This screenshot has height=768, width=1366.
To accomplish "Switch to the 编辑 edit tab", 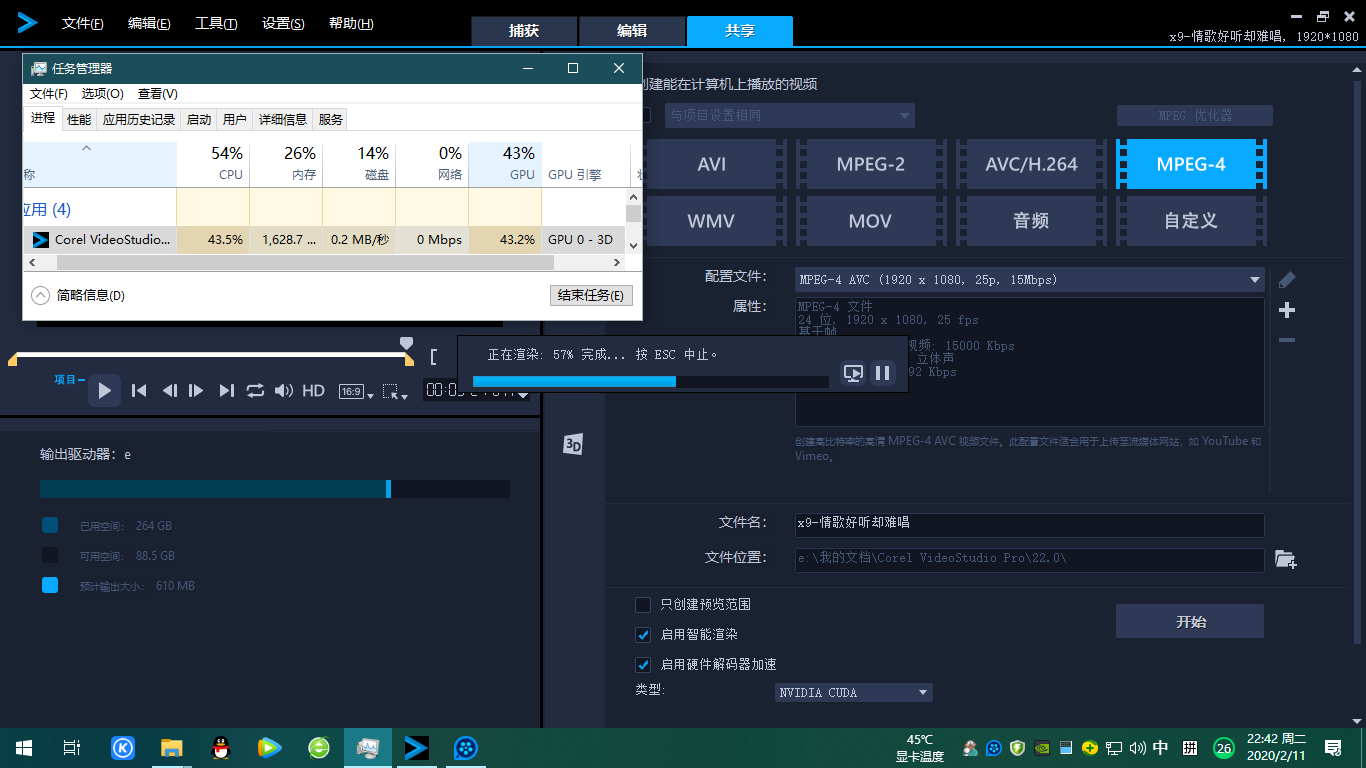I will click(x=632, y=31).
